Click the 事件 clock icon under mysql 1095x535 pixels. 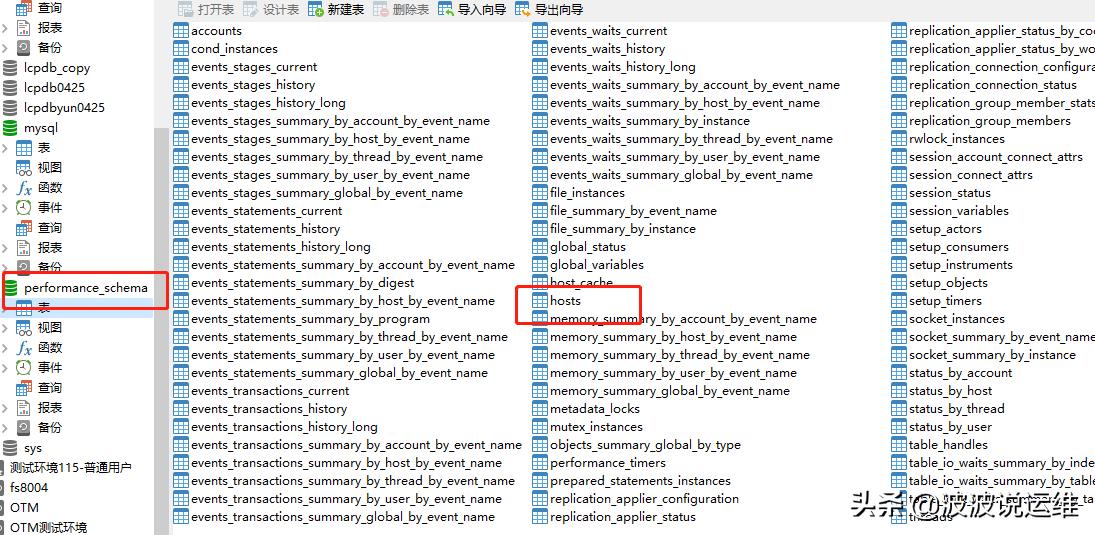24,207
